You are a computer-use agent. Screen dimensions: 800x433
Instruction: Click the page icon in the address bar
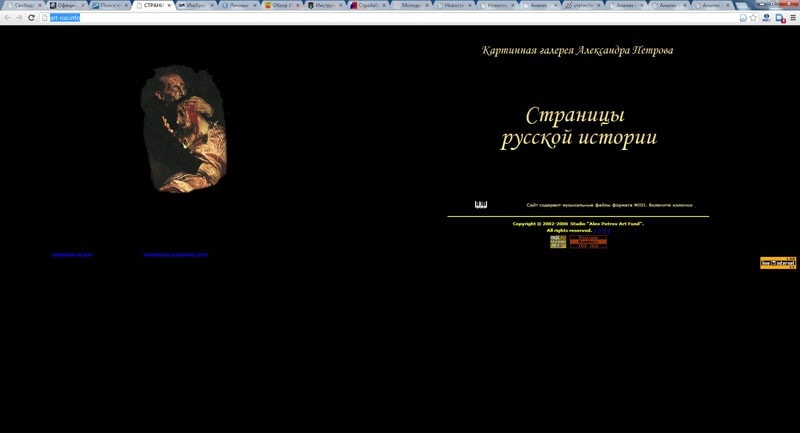44,18
